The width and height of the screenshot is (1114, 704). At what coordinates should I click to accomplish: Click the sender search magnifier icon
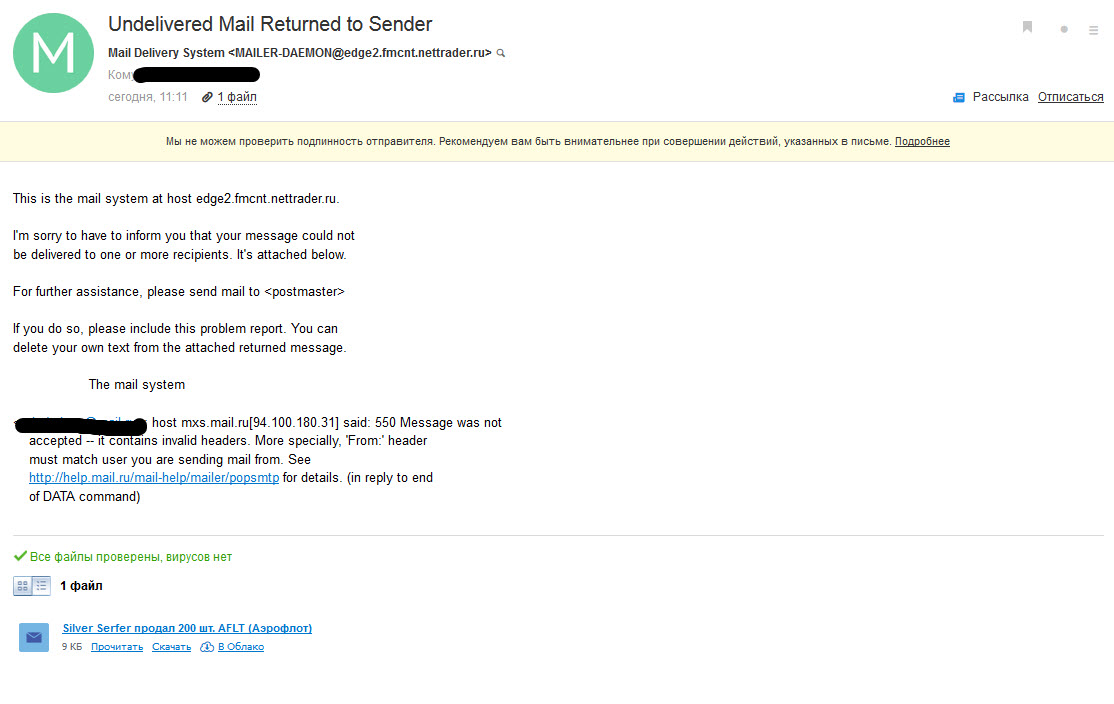501,53
